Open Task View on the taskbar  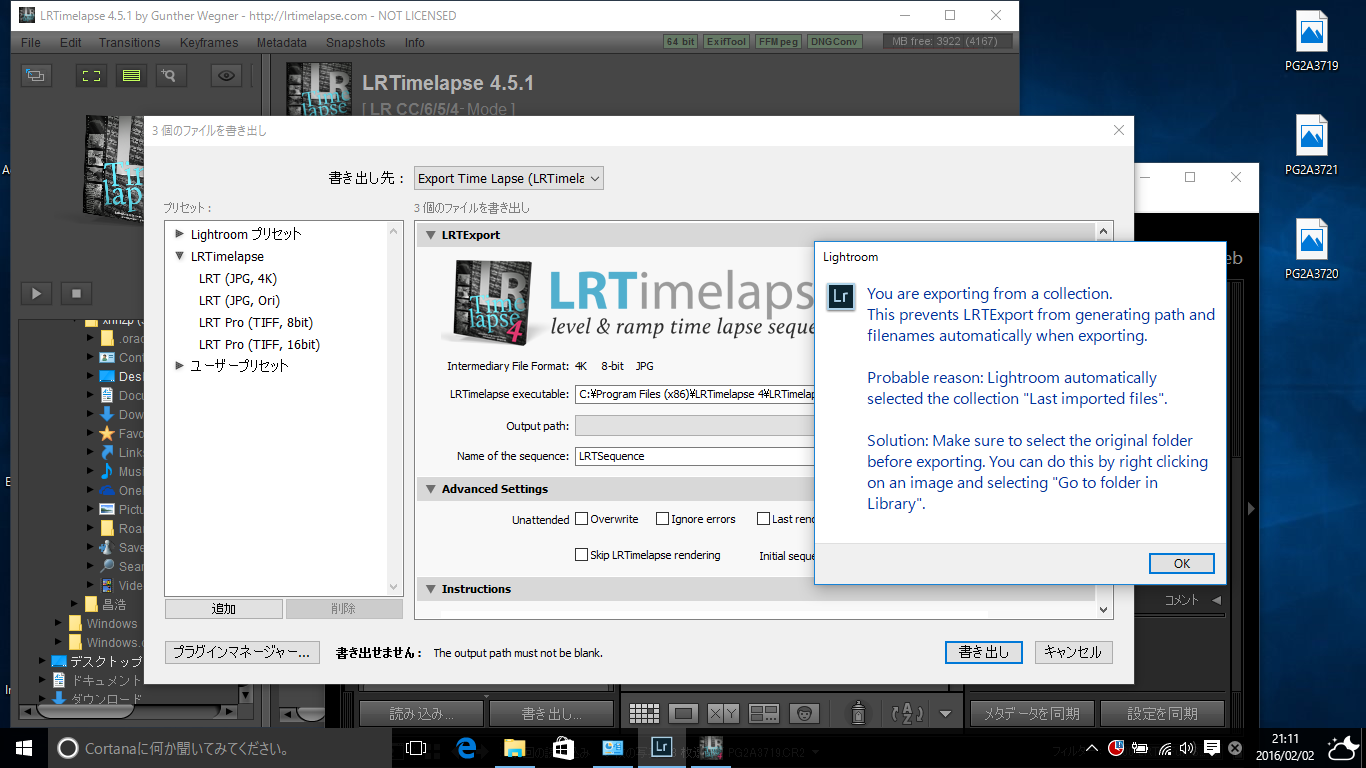tap(415, 748)
